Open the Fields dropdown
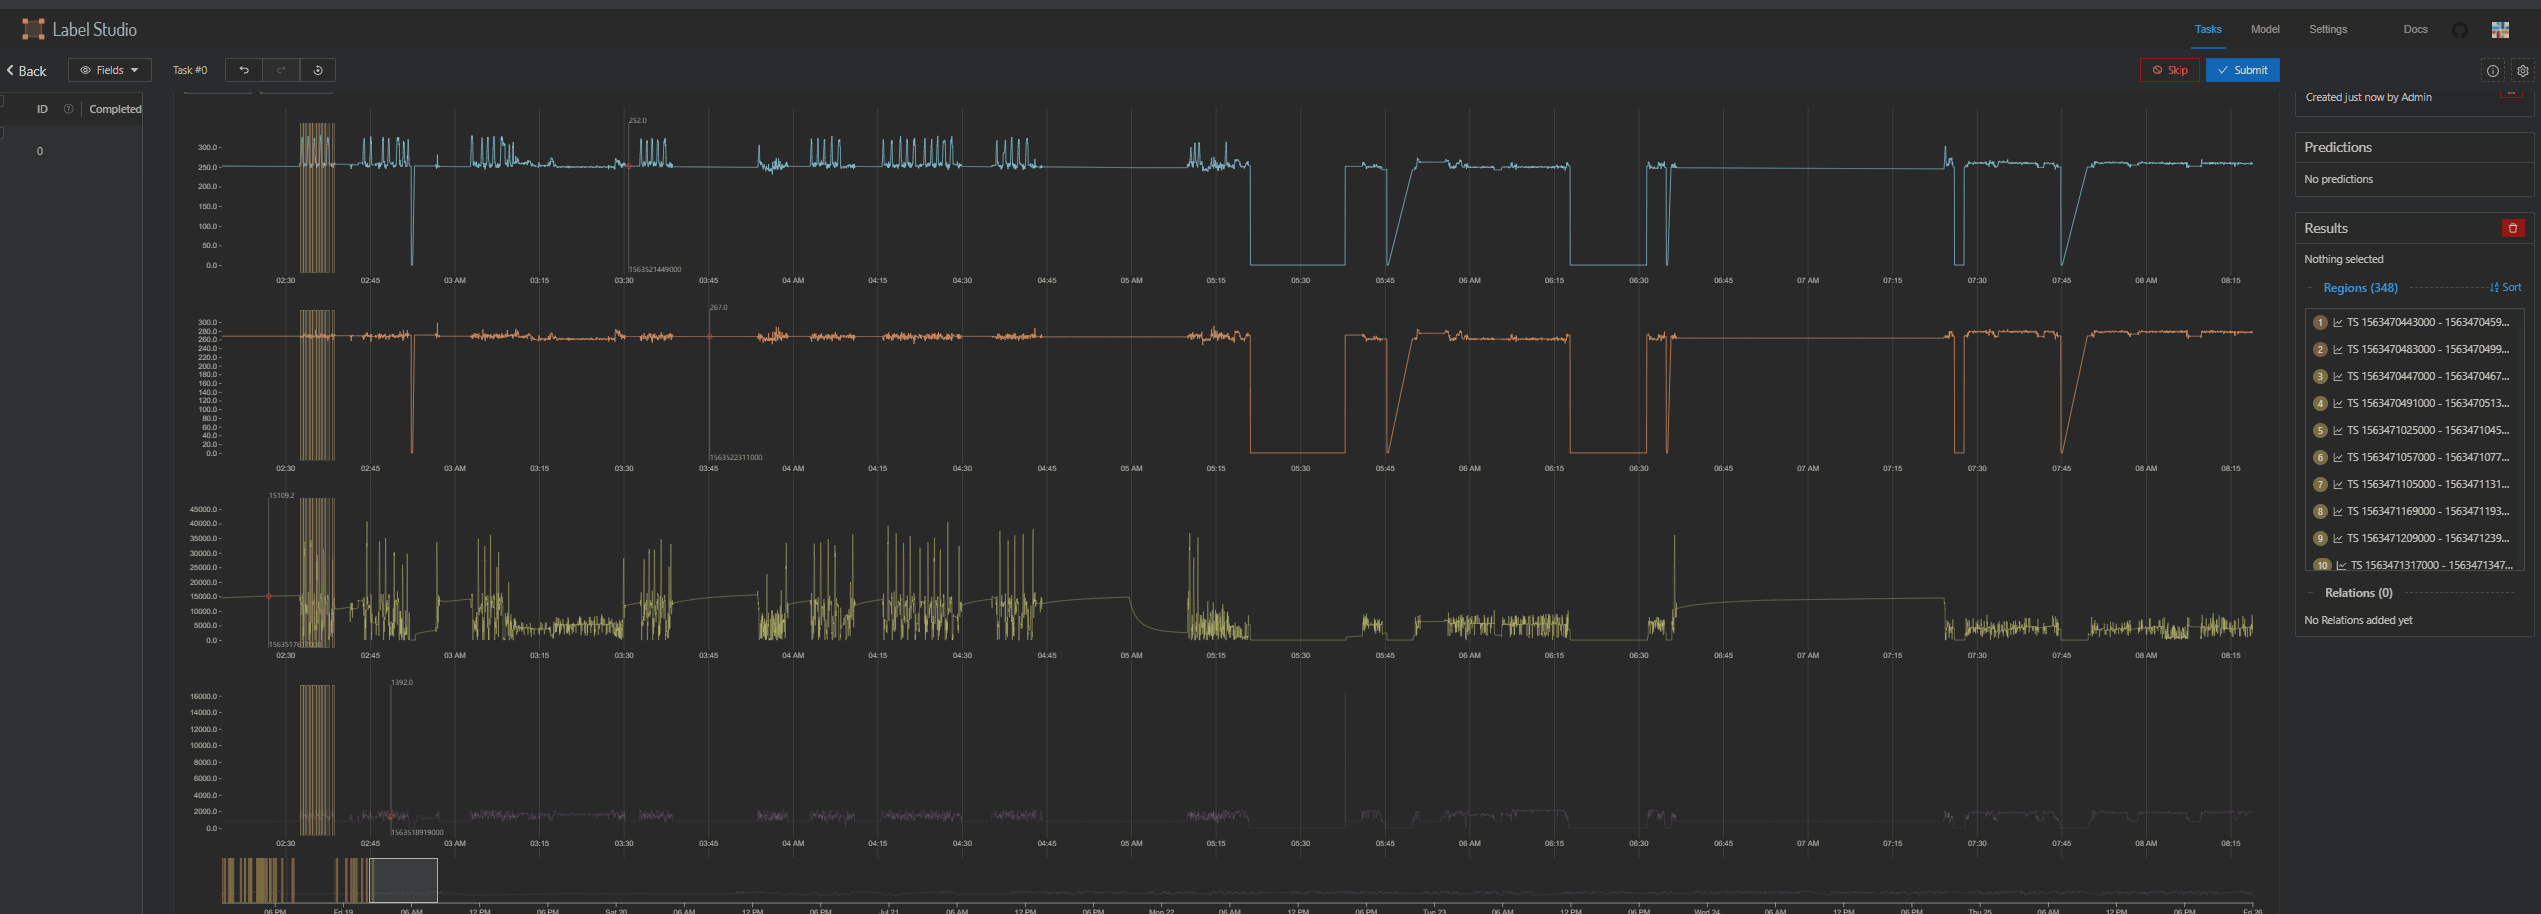This screenshot has height=914, width=2541. pyautogui.click(x=108, y=70)
